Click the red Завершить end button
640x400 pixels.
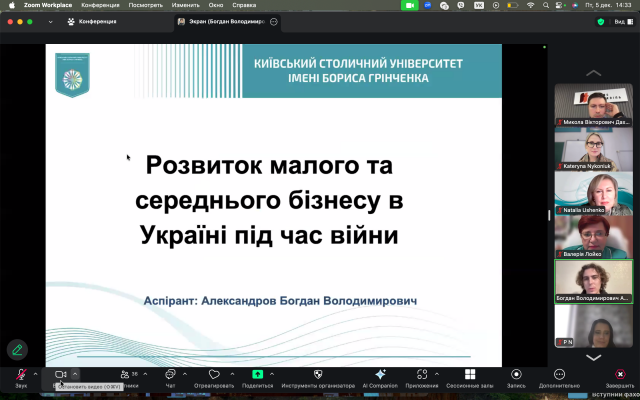click(x=619, y=375)
